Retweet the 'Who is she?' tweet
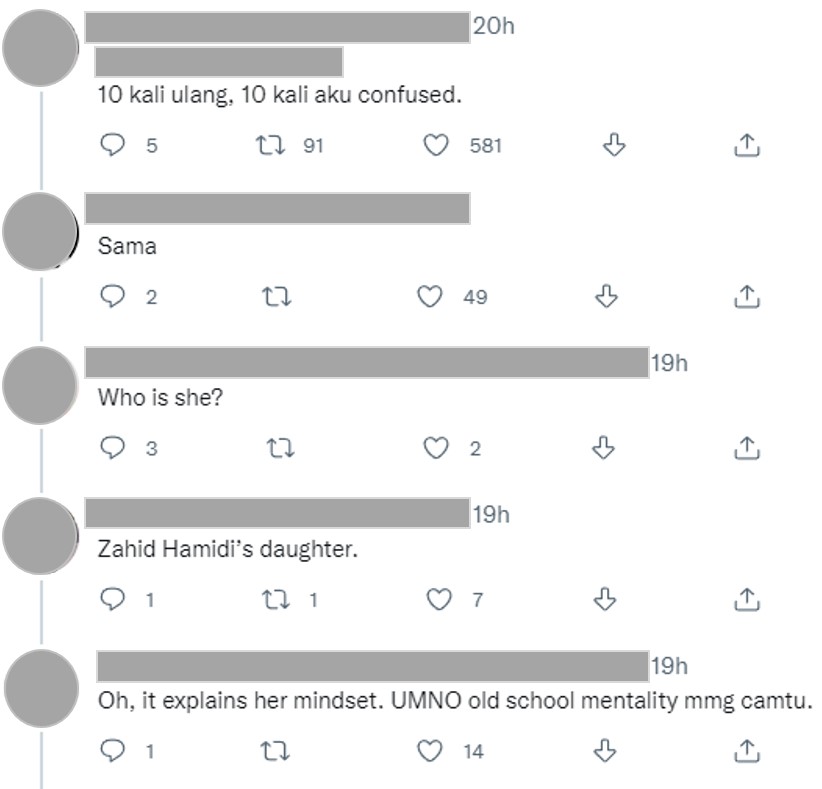 (280, 448)
